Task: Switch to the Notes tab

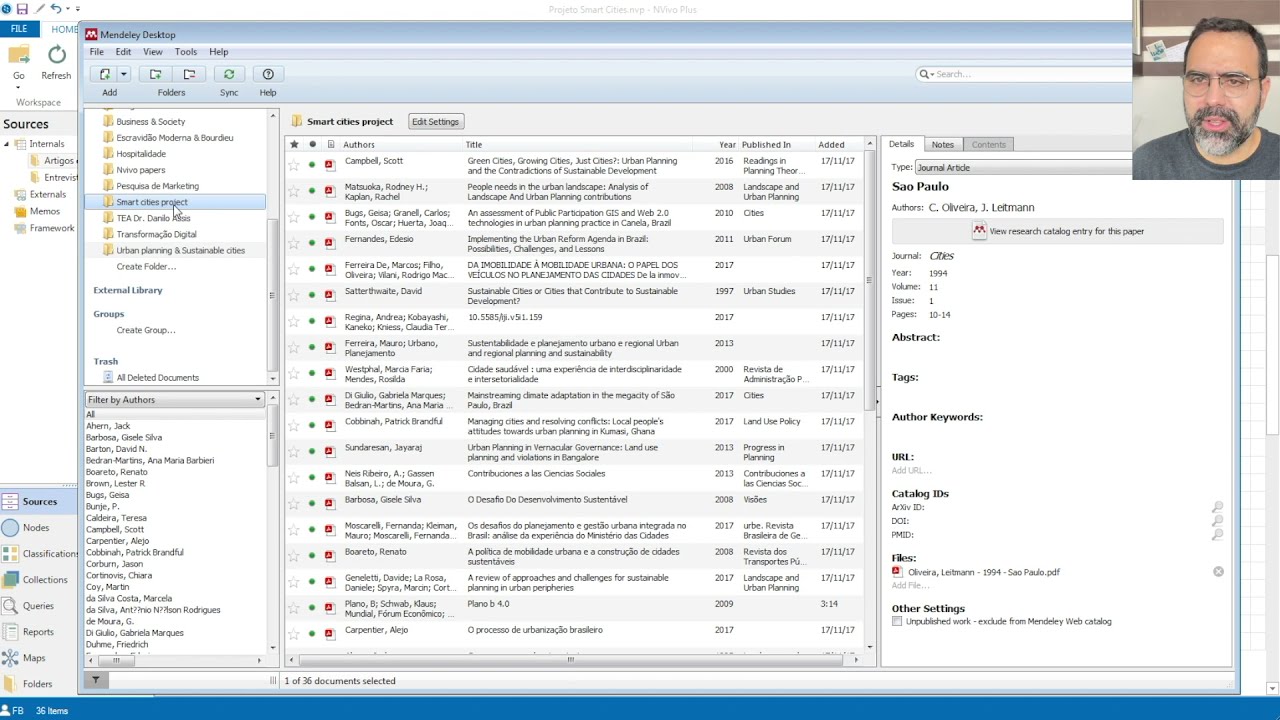Action: 942,145
